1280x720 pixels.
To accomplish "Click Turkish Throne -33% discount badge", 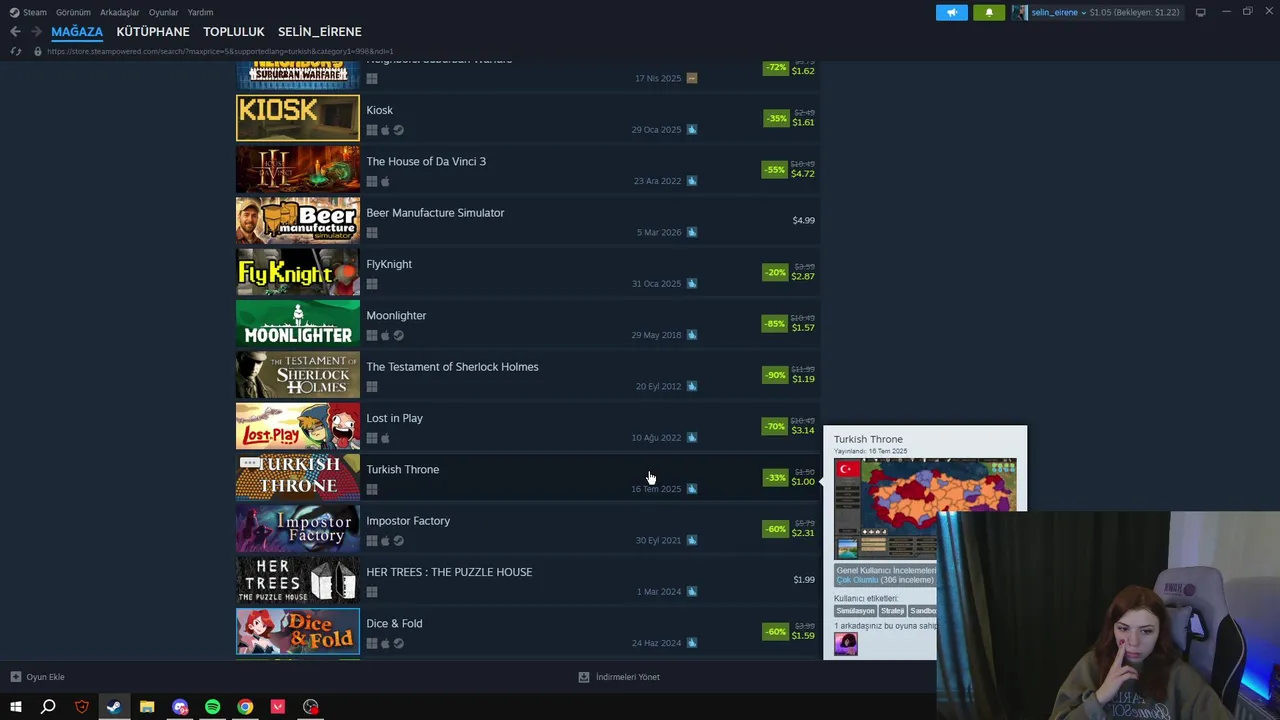I will point(775,478).
